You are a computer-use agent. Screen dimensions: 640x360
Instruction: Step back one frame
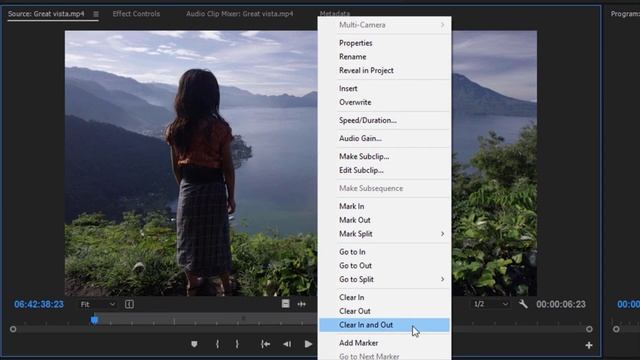287,344
